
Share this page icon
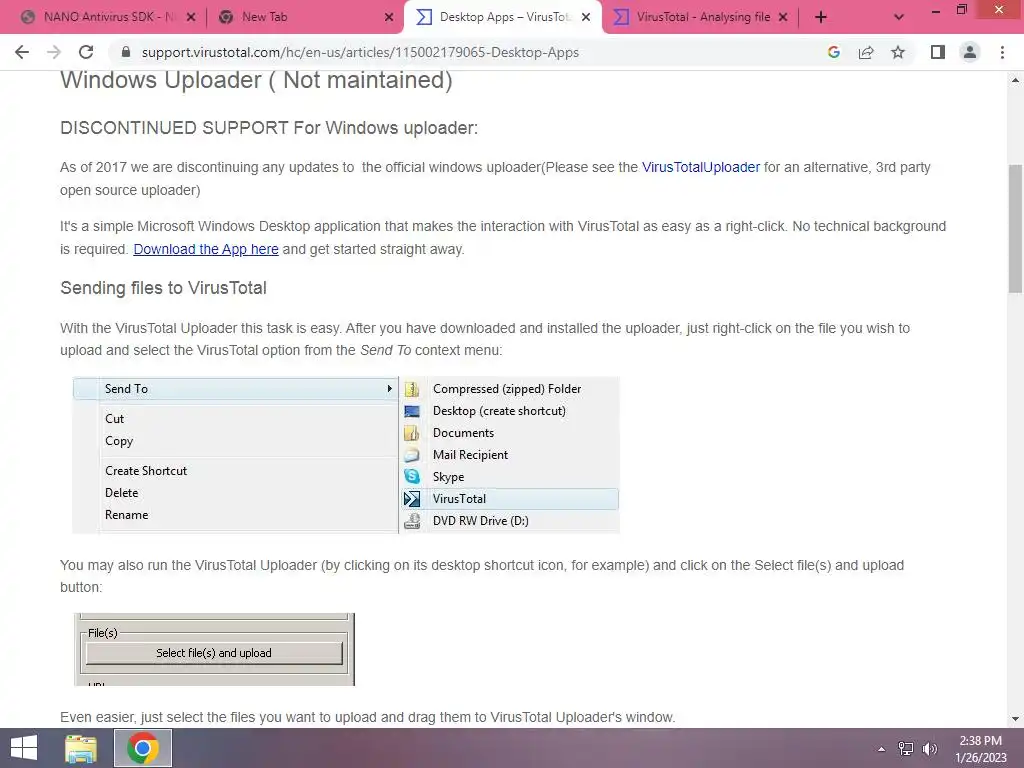tap(866, 52)
